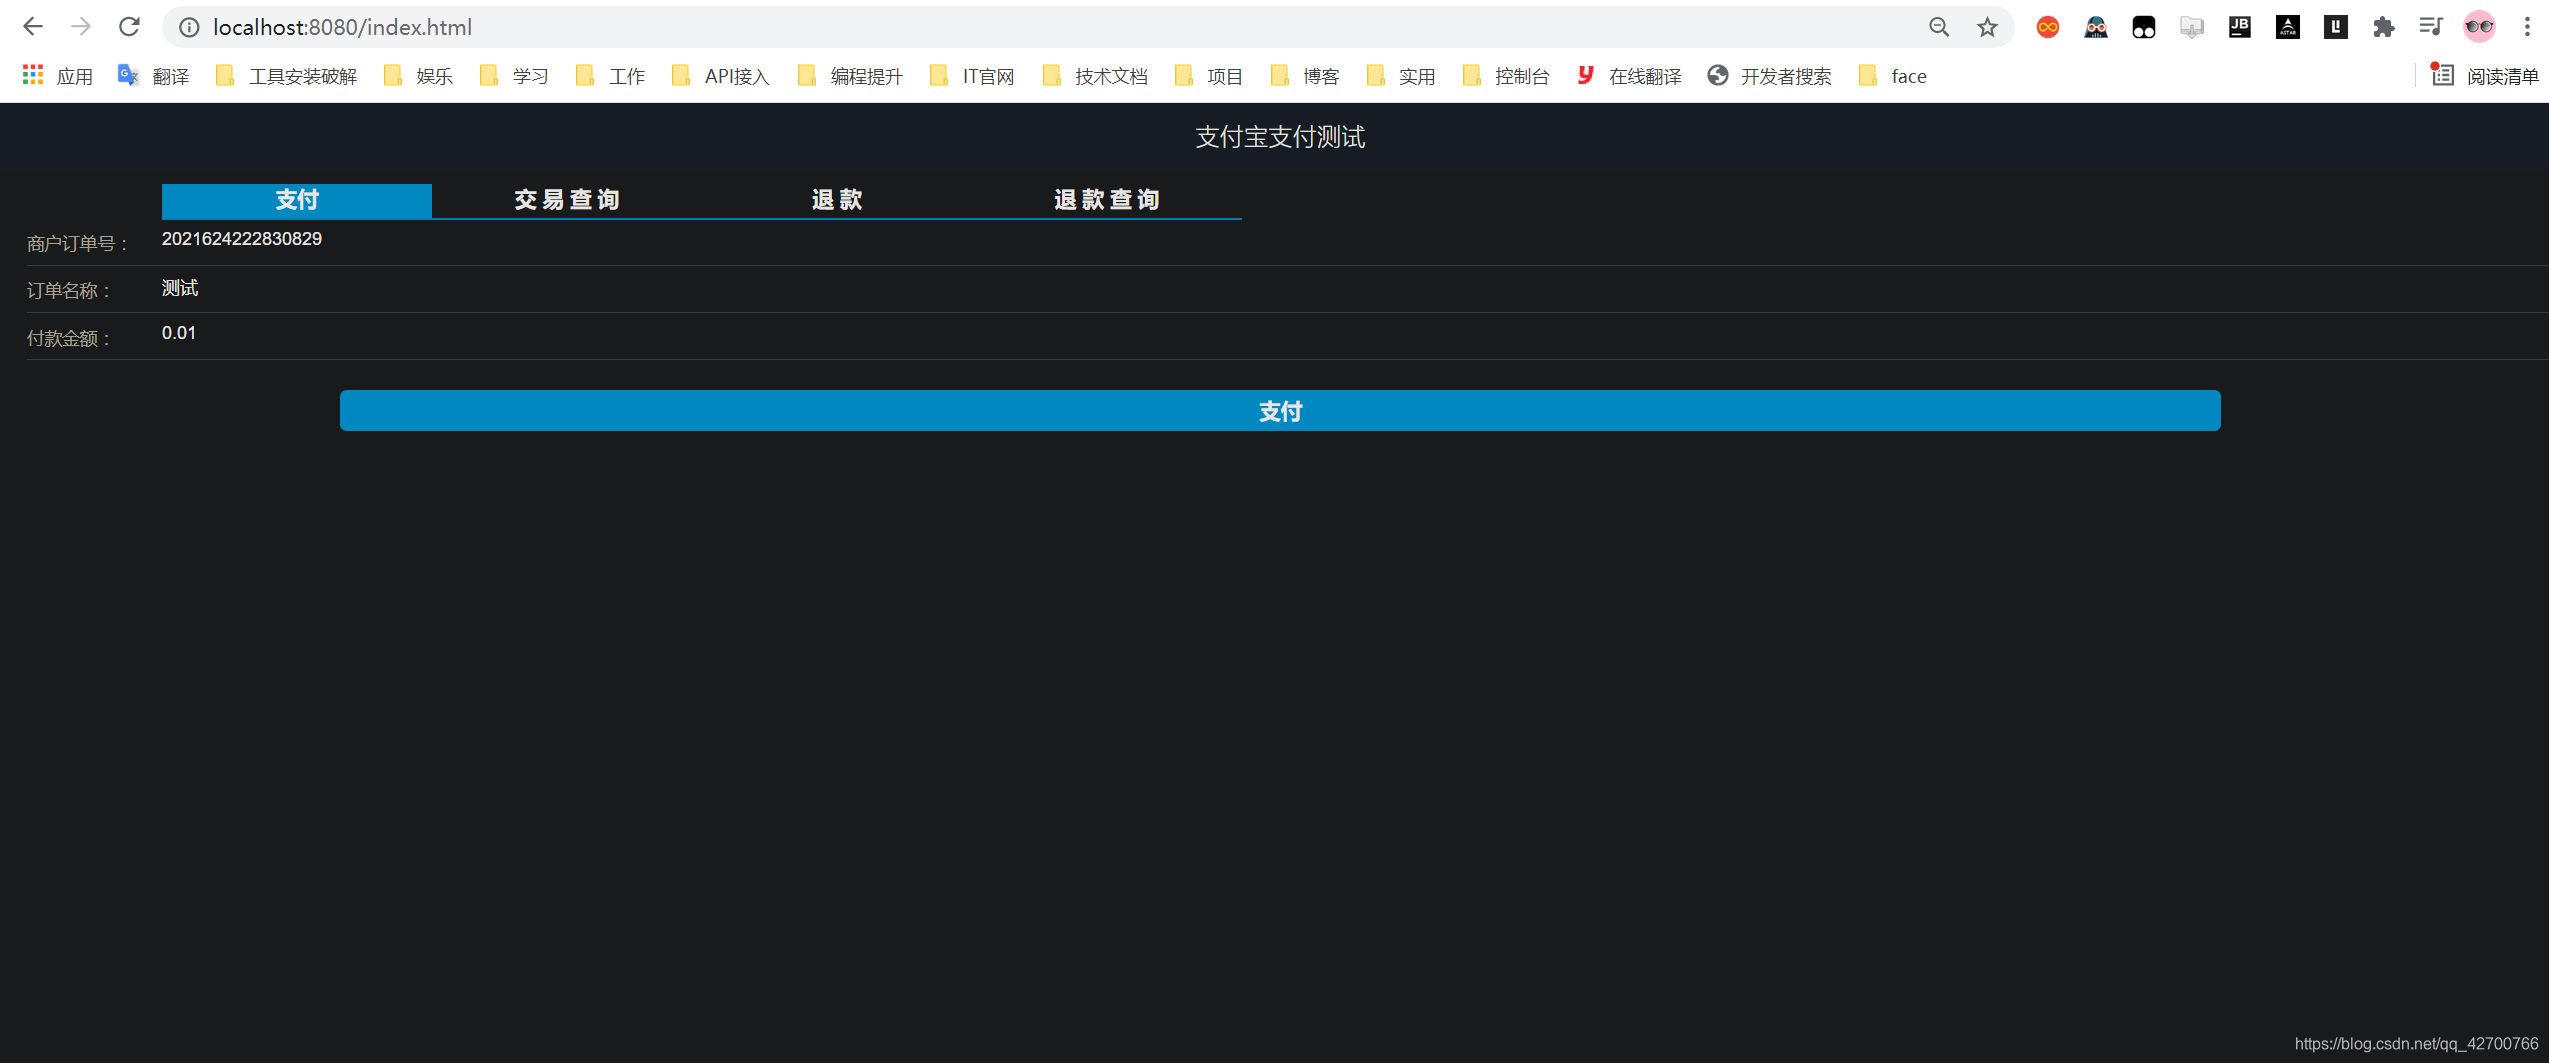This screenshot has height=1063, width=2549.
Task: Open the 技术文档 bookmark folder
Action: [1094, 76]
